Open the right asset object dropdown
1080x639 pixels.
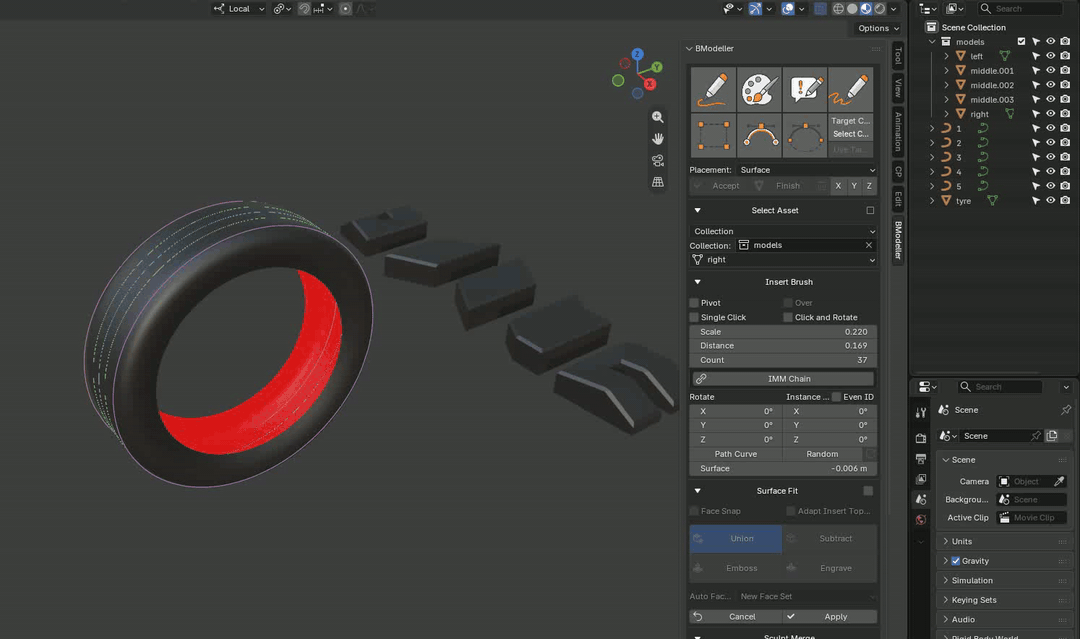click(784, 260)
